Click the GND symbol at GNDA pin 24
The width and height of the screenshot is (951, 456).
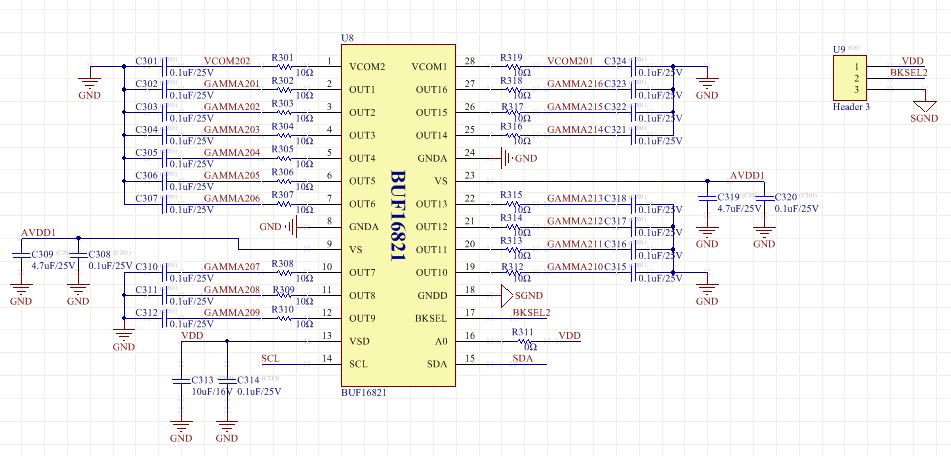[x=505, y=158]
